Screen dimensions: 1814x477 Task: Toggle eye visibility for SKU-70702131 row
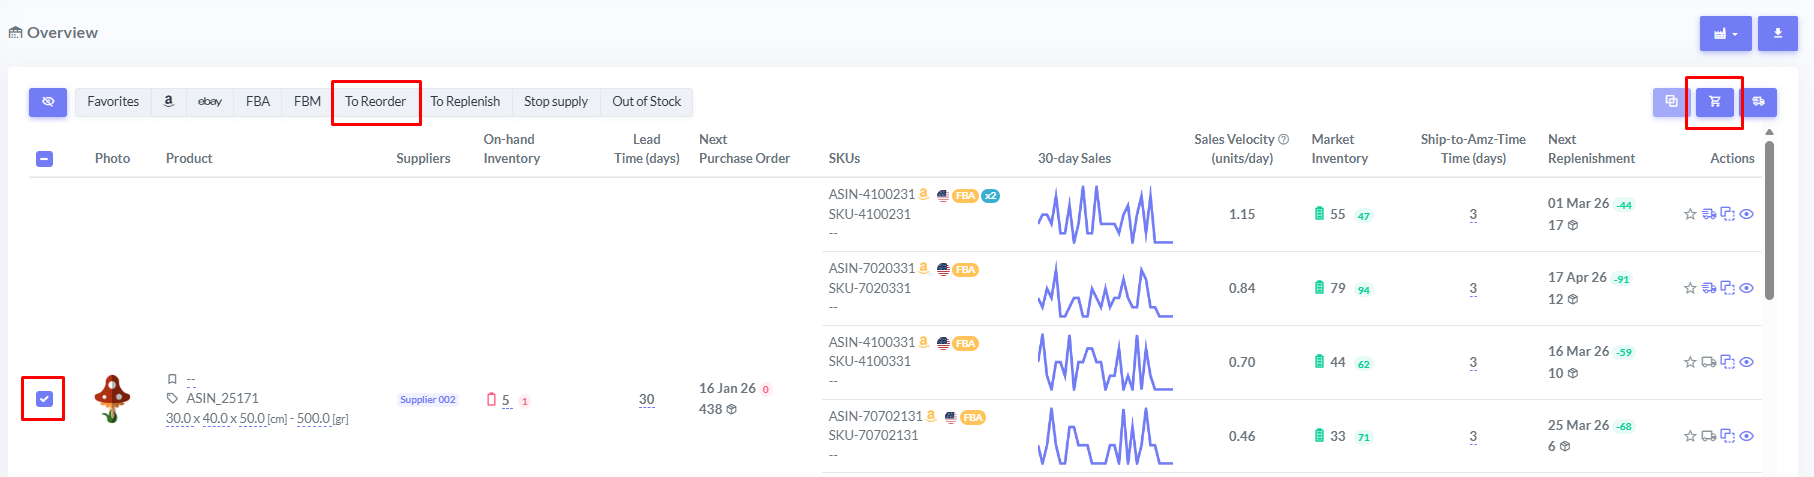point(1746,436)
